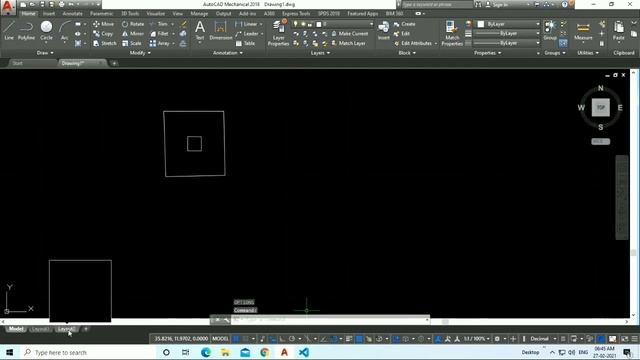The image size is (640, 360).
Task: Toggle the grid display in status bar
Action: [236, 339]
